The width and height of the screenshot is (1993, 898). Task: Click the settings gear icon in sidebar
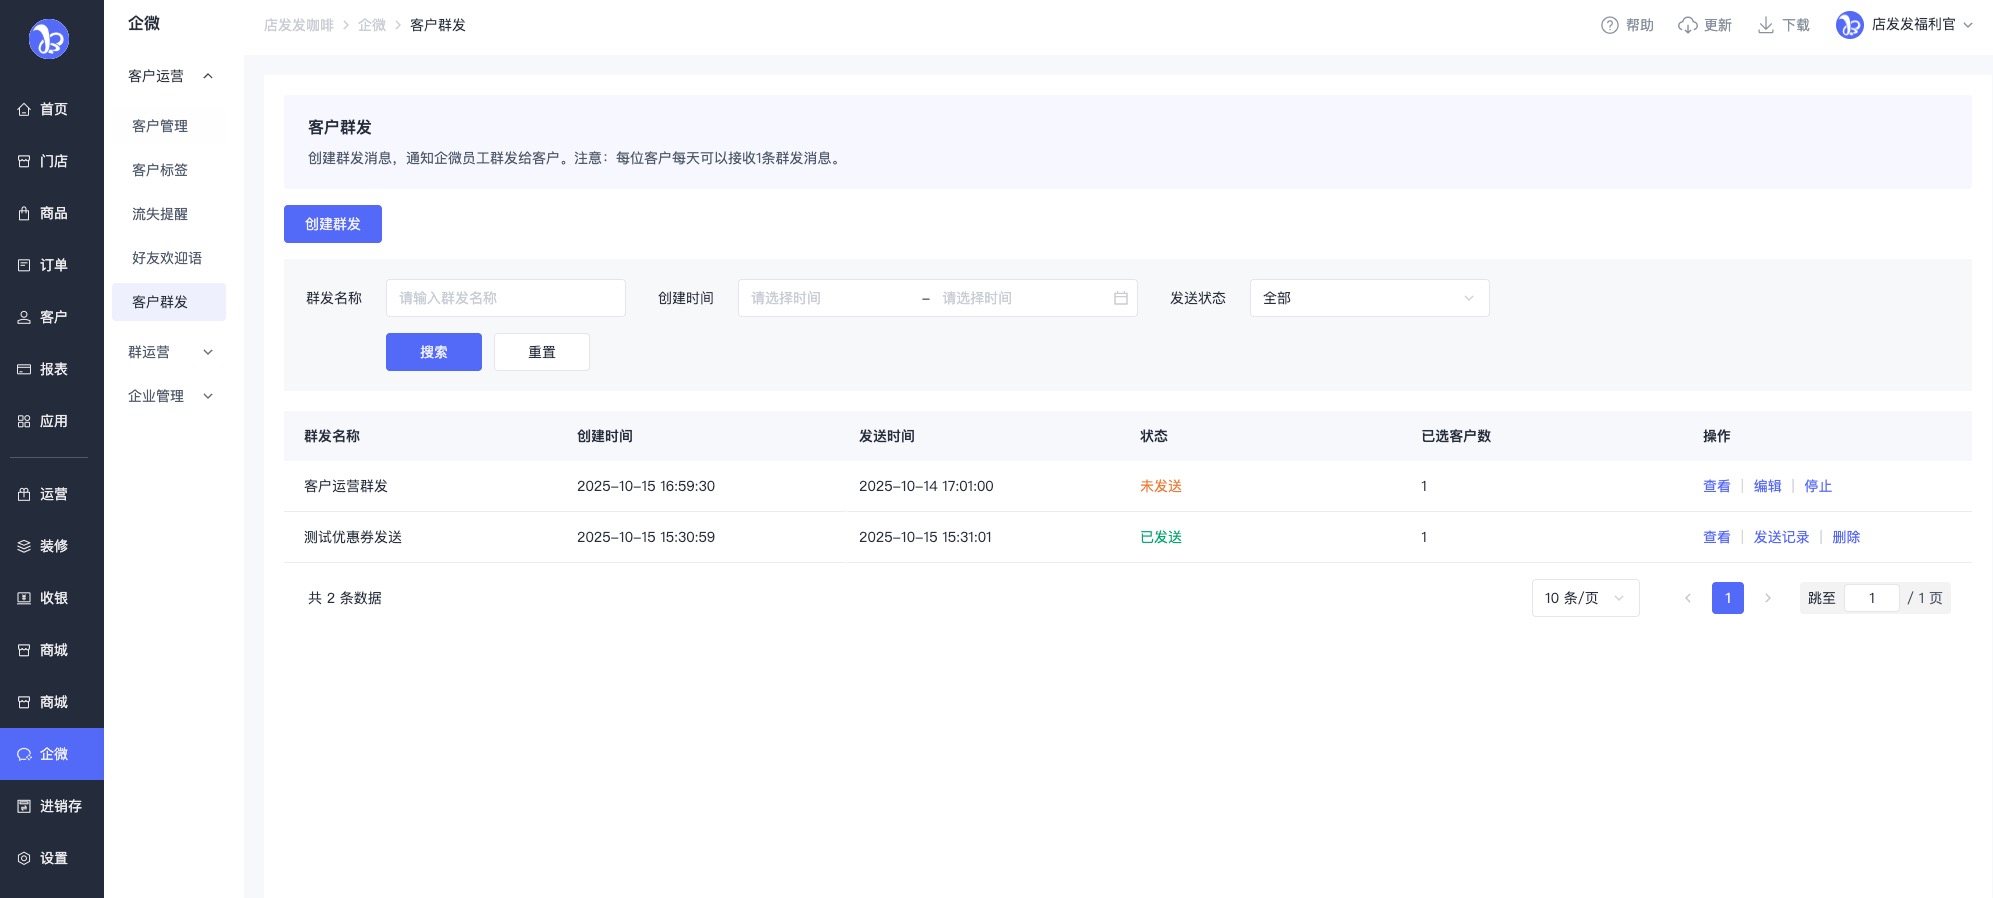pos(24,858)
